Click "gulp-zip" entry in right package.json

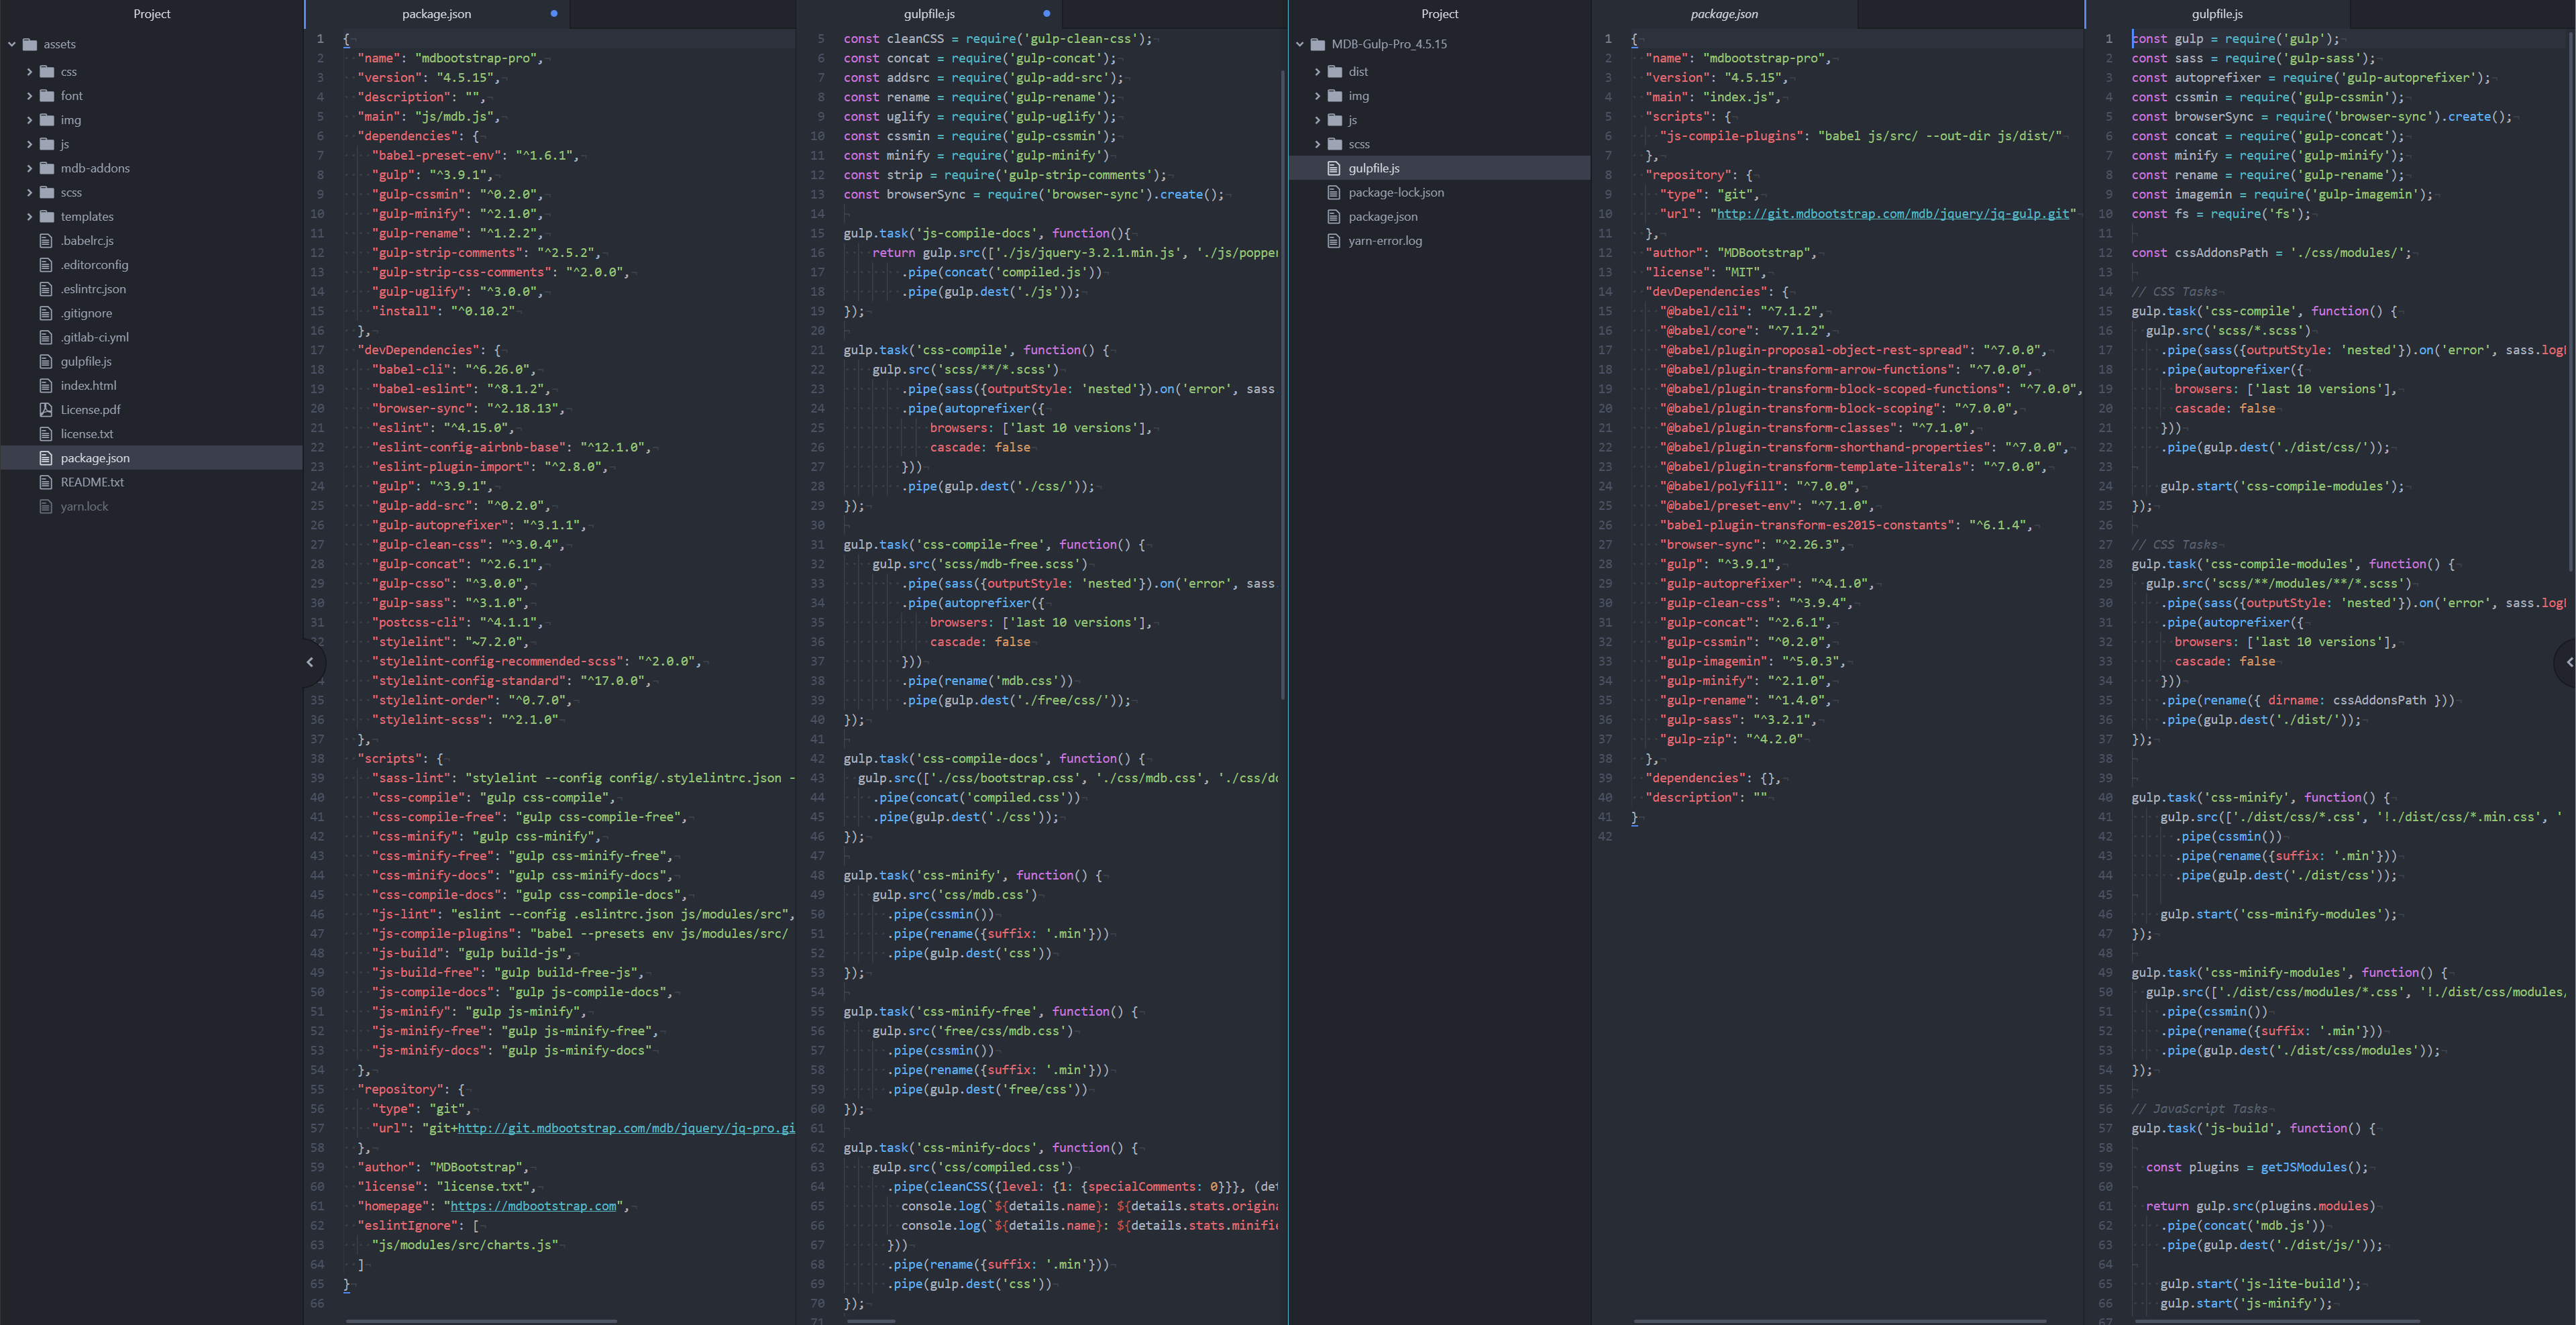tap(1731, 739)
